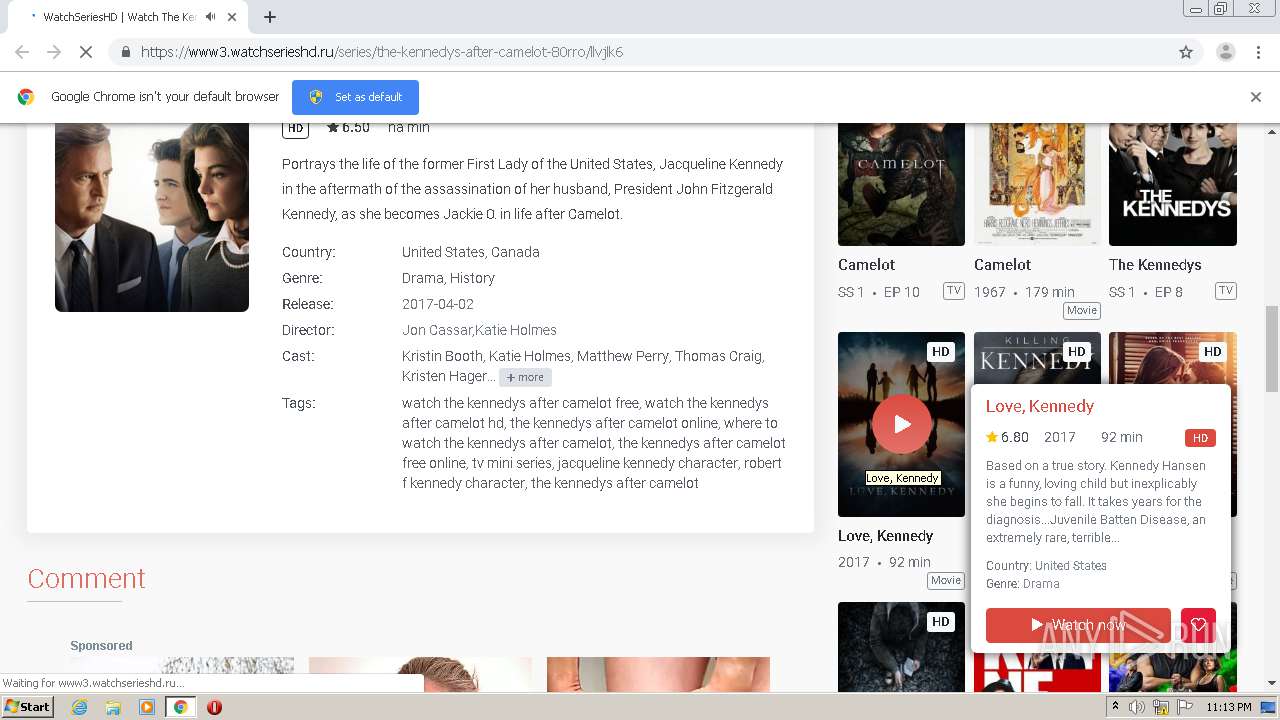
Task: Show hidden system tray icons
Action: [x=1115, y=707]
